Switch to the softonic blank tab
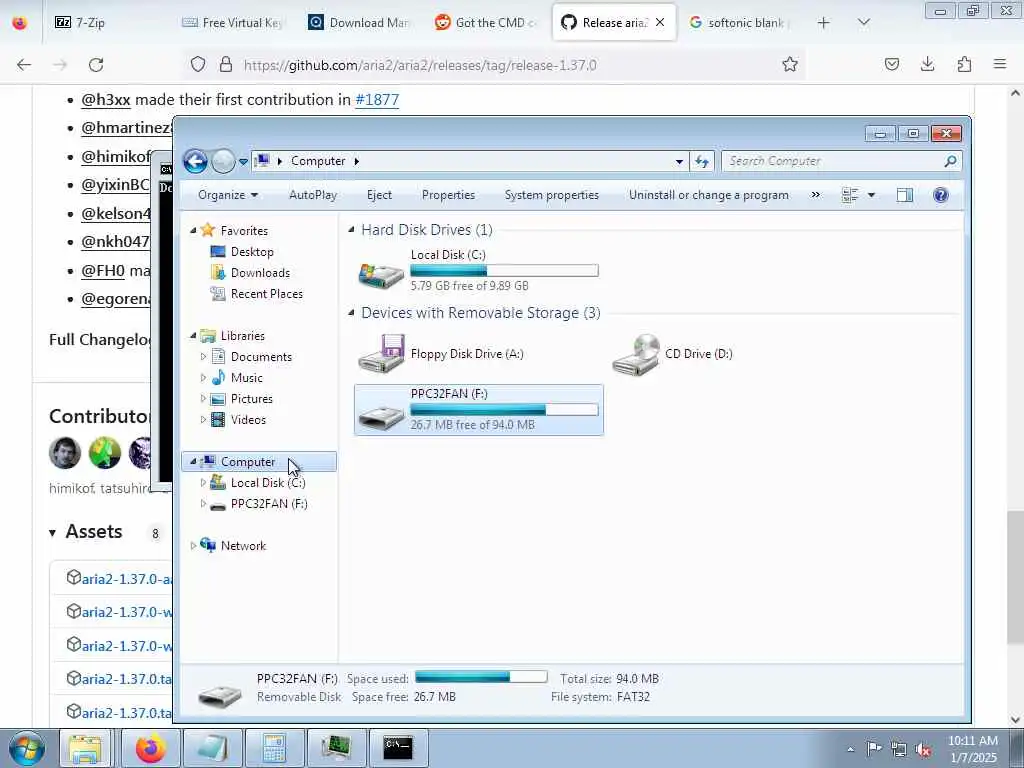This screenshot has width=1024, height=768. tap(740, 22)
